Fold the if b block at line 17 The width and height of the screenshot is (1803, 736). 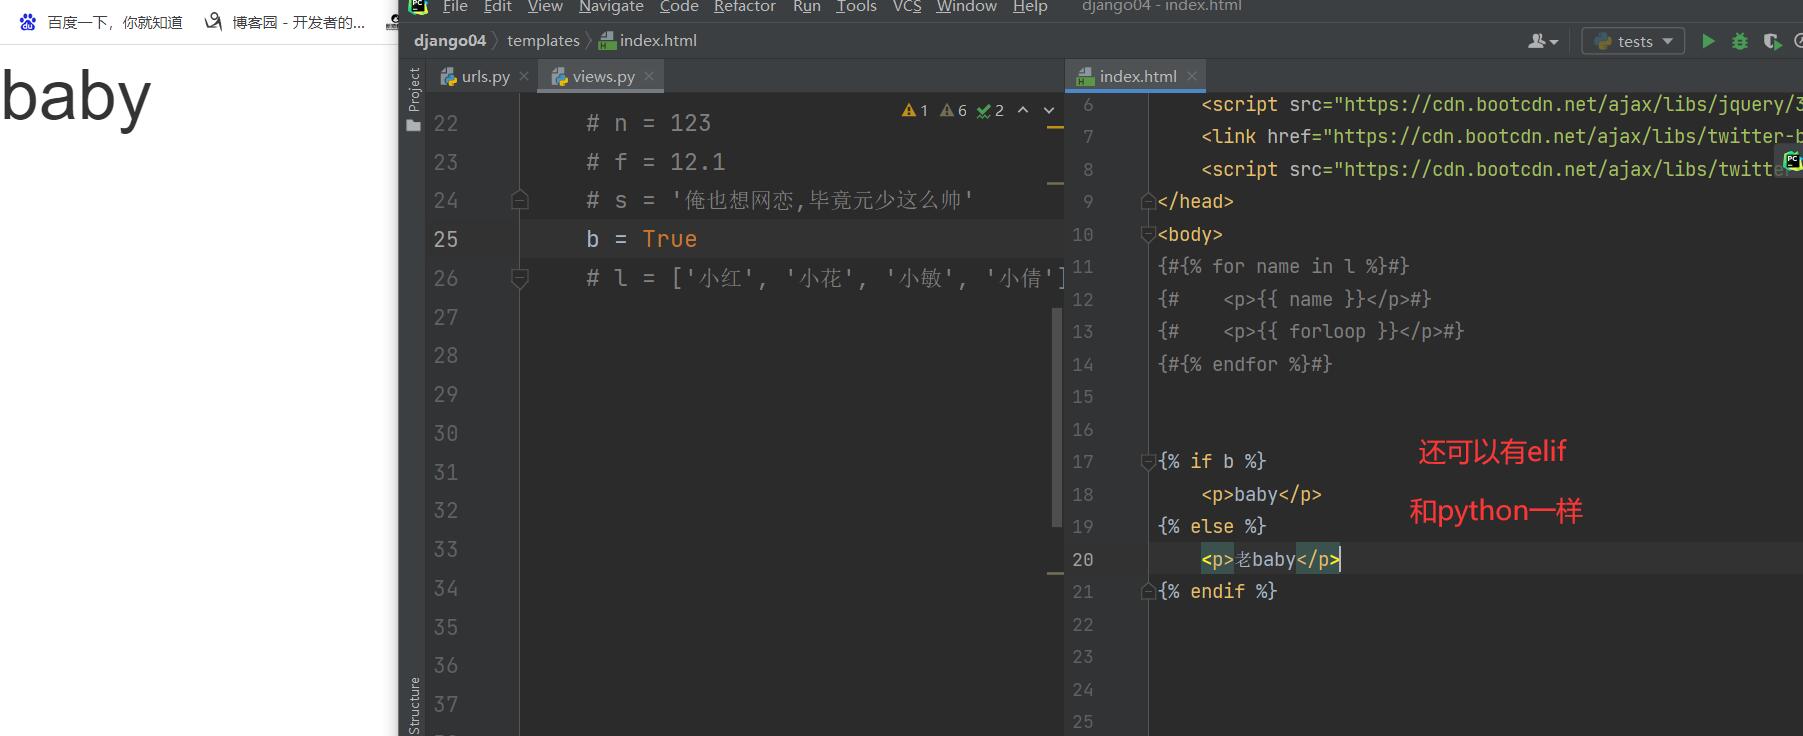1148,462
